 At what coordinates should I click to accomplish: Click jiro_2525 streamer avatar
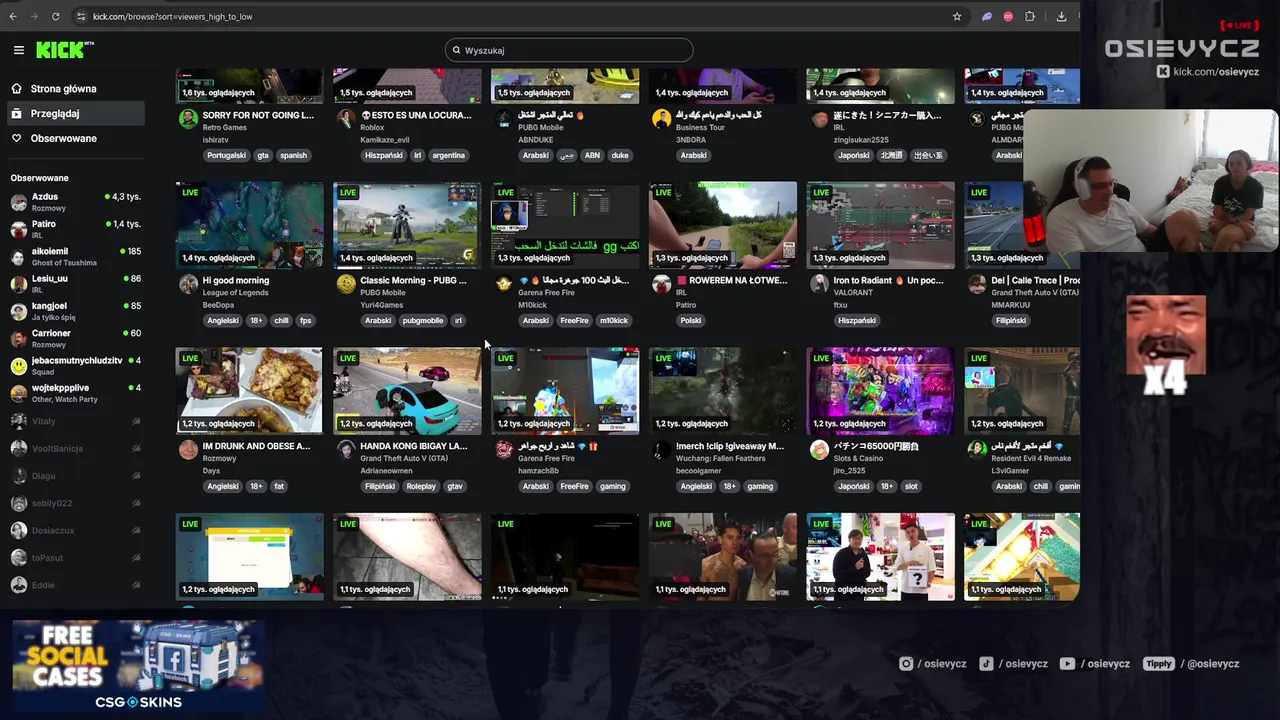coord(819,450)
